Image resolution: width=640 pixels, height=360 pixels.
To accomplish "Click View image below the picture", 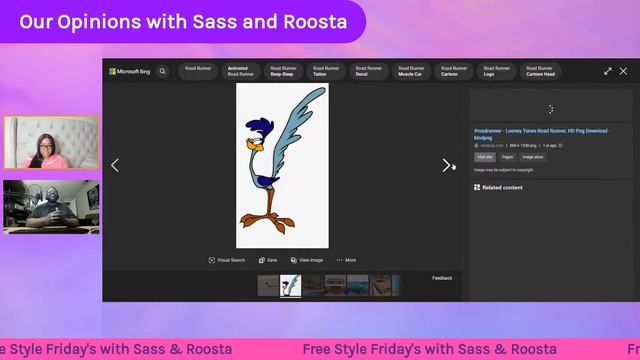I will click(307, 260).
